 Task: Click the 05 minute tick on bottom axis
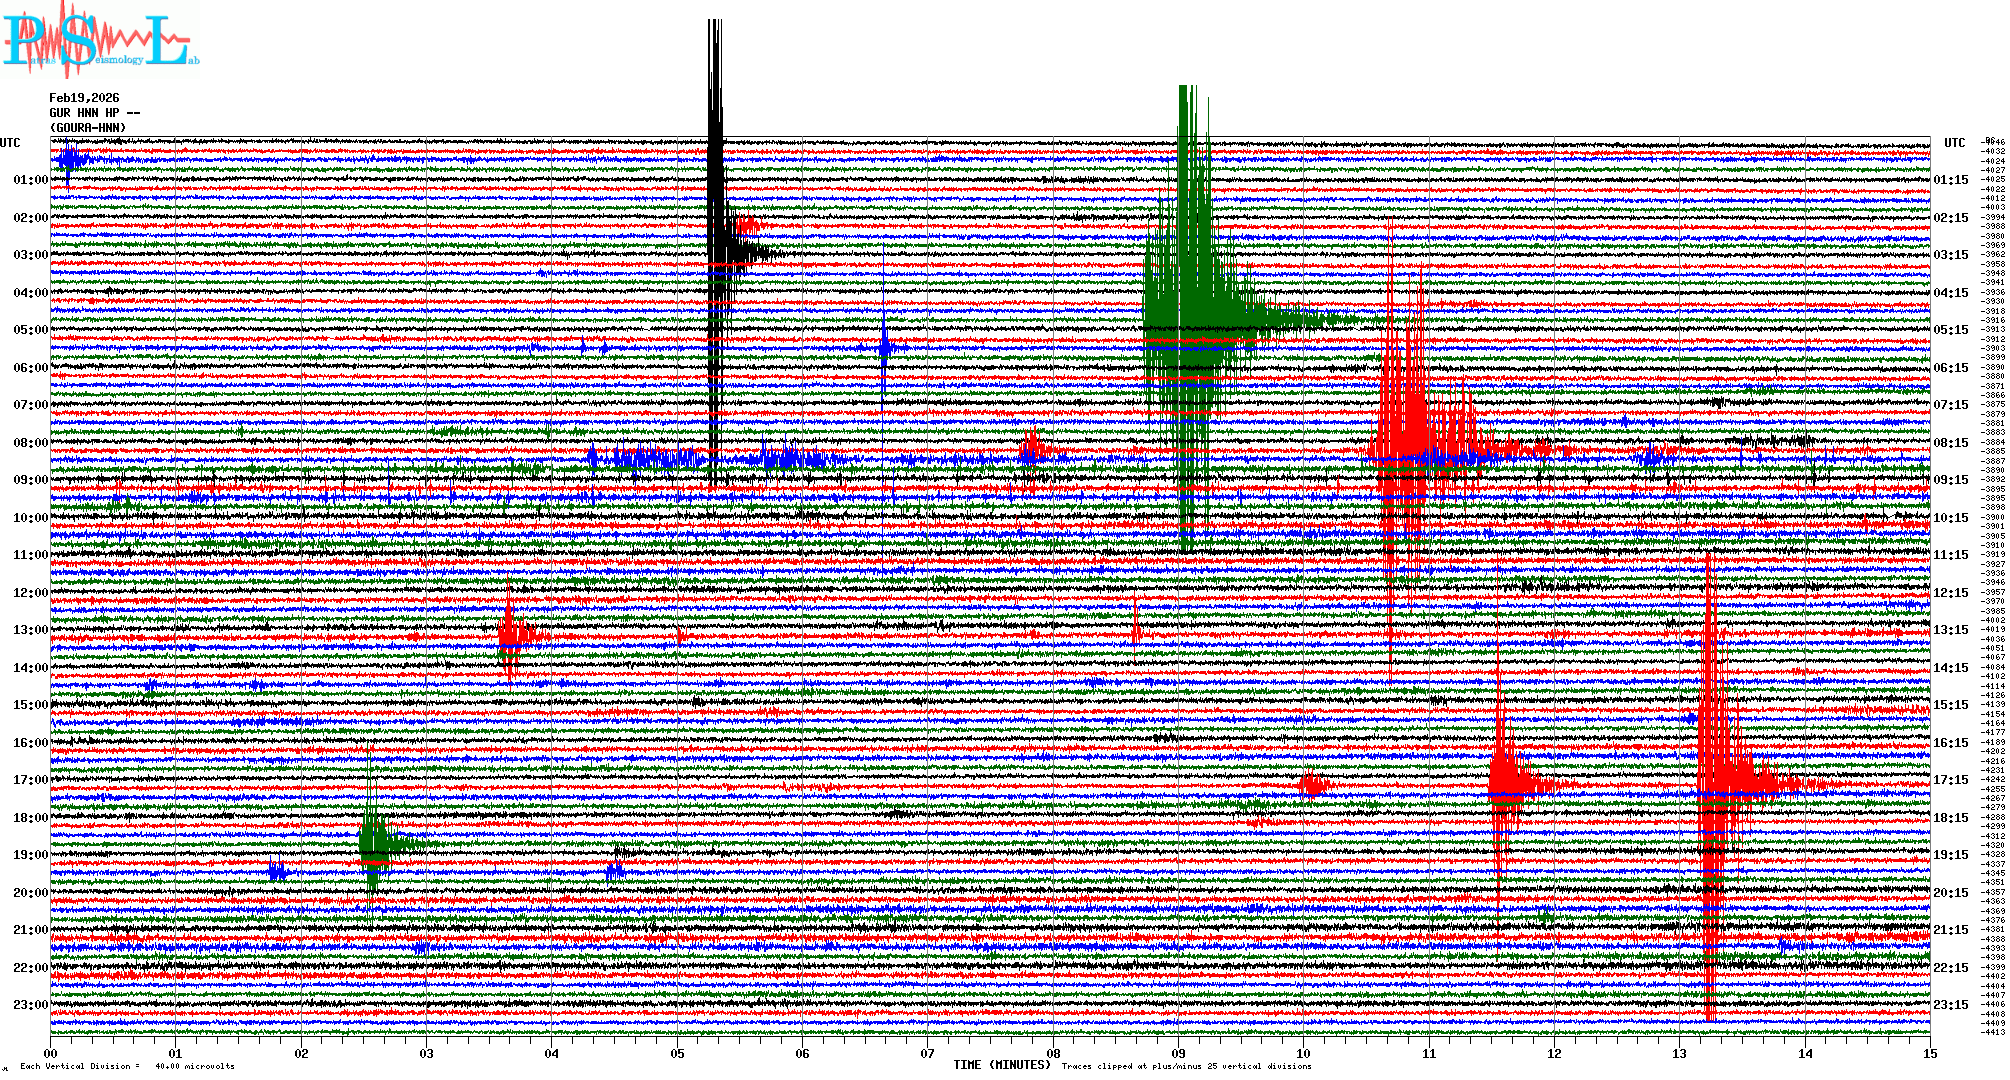point(677,1053)
